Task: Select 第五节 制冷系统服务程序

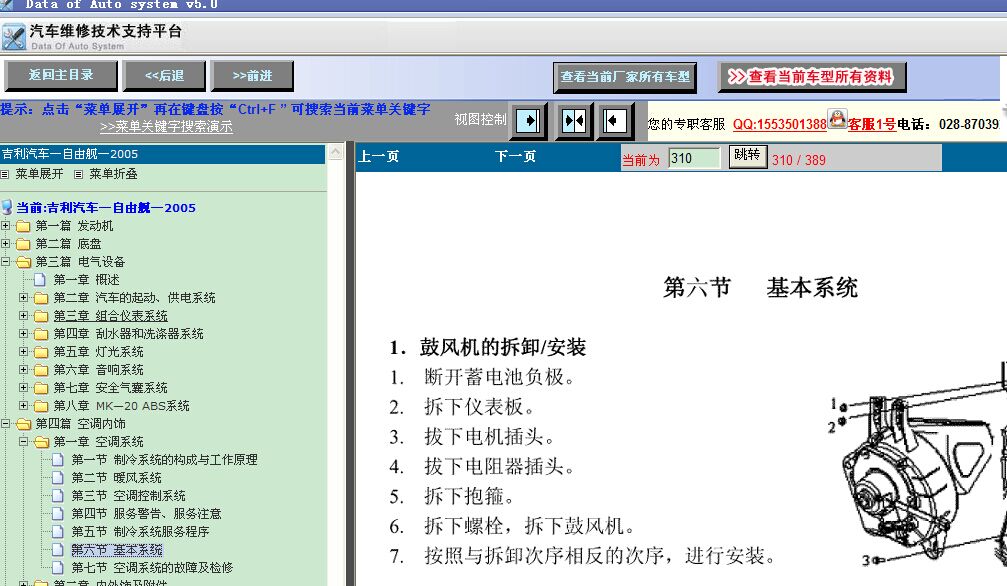Action: point(140,532)
